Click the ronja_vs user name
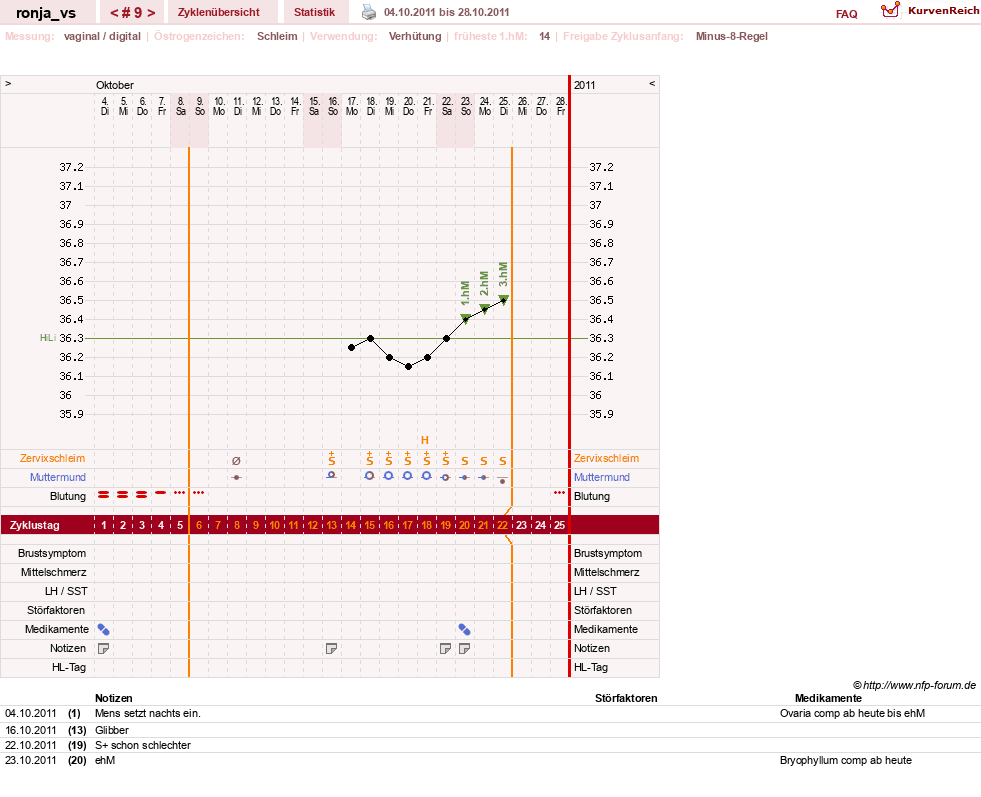Screen dimensions: 981x797 tap(46, 13)
